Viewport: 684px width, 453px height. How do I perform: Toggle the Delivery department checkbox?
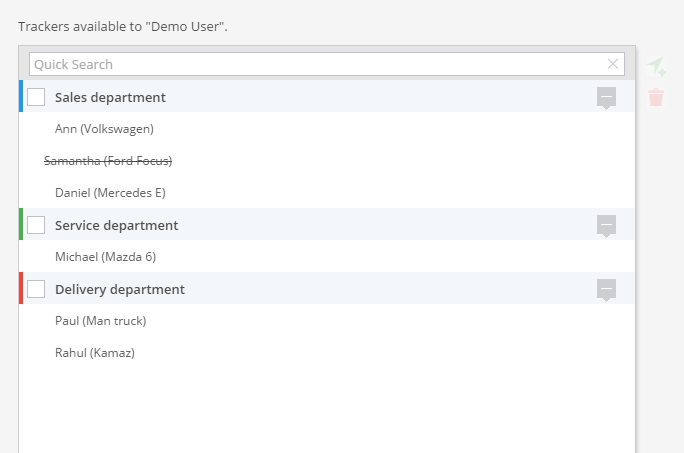36,289
